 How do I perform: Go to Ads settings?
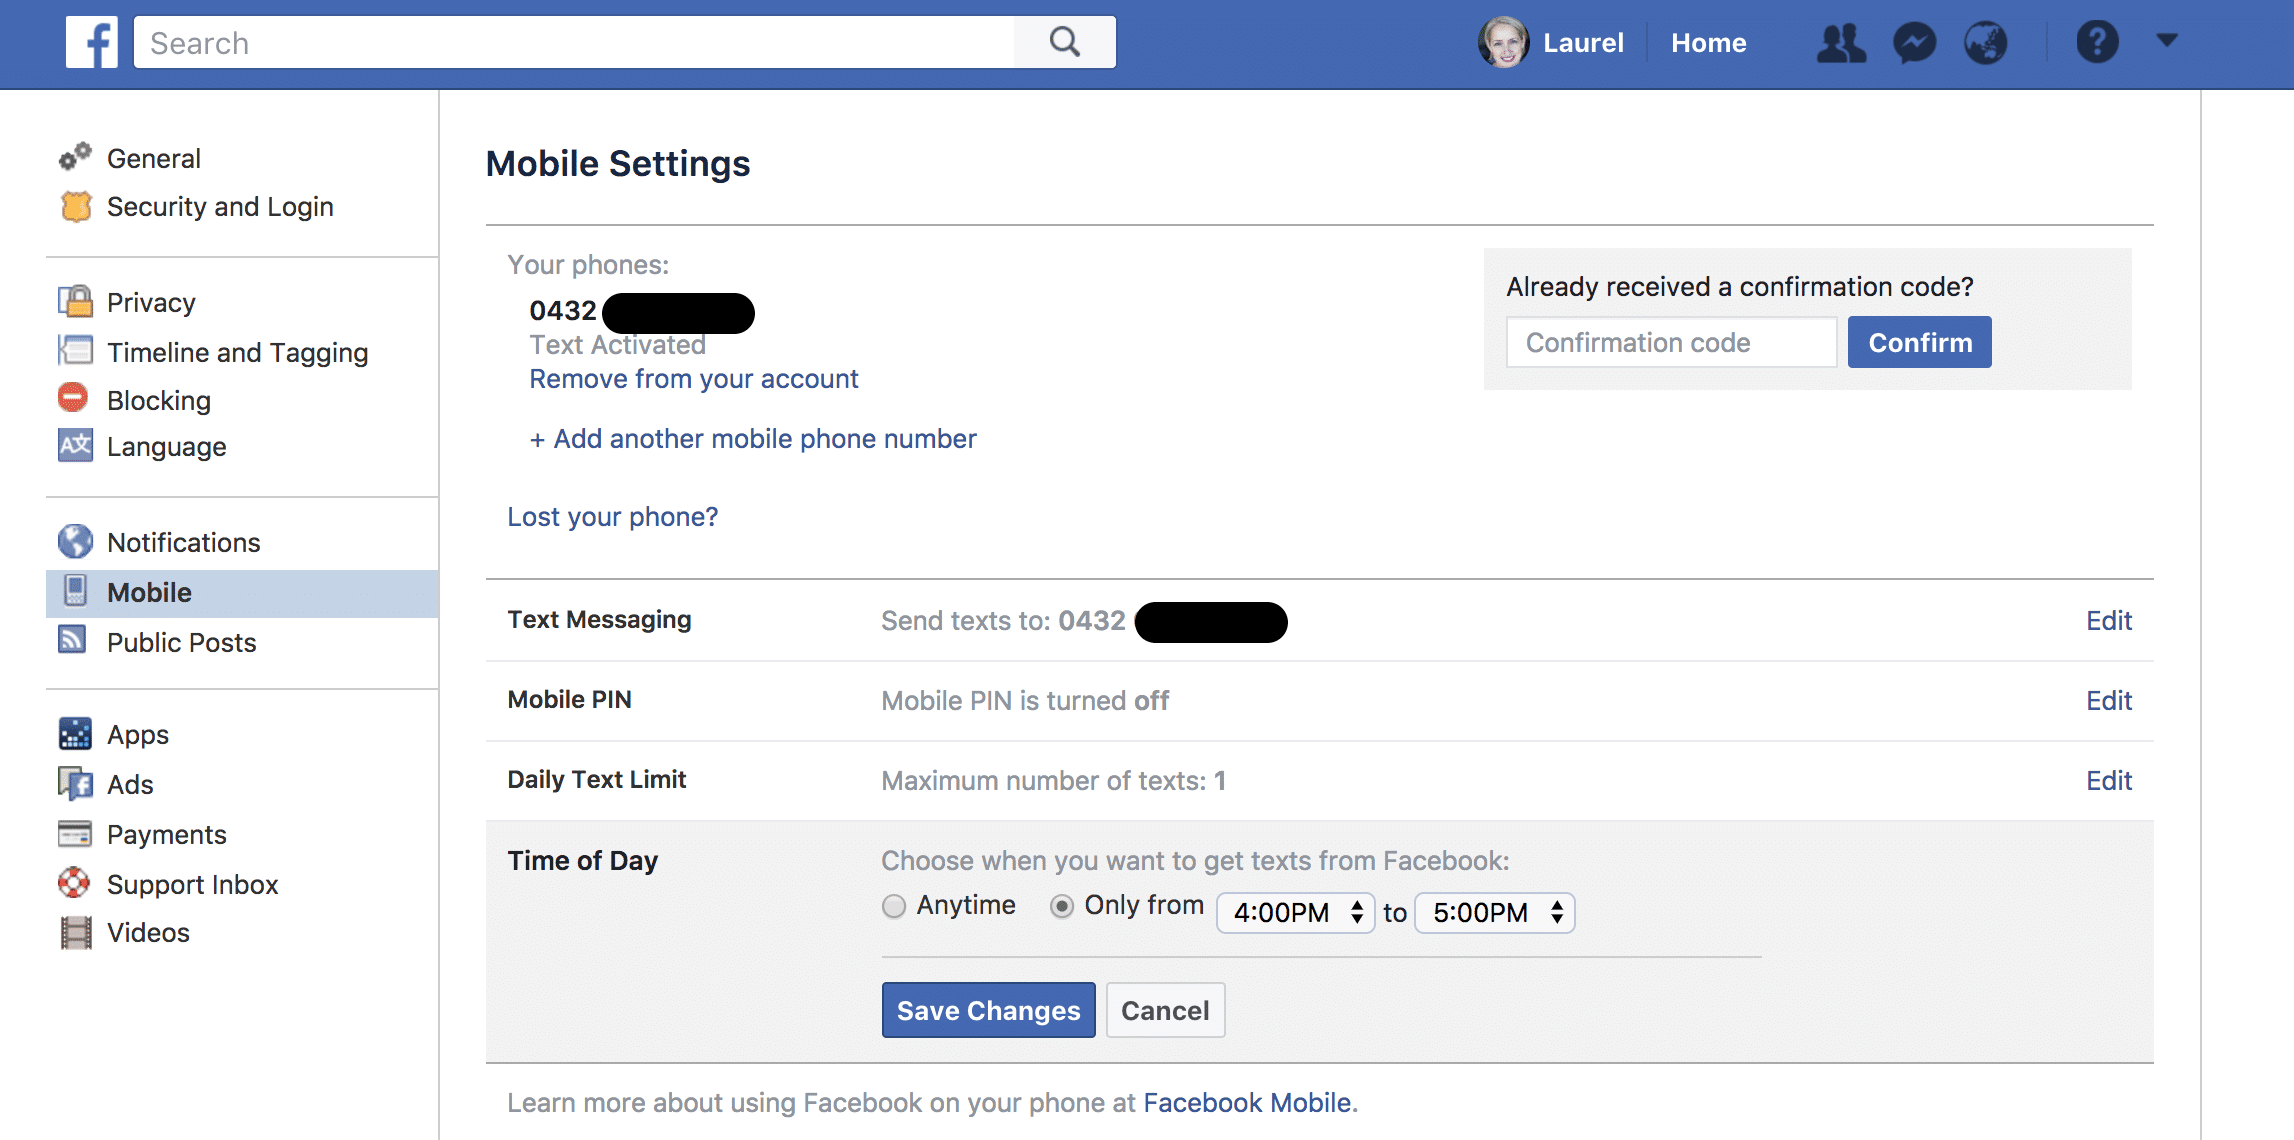(x=130, y=785)
